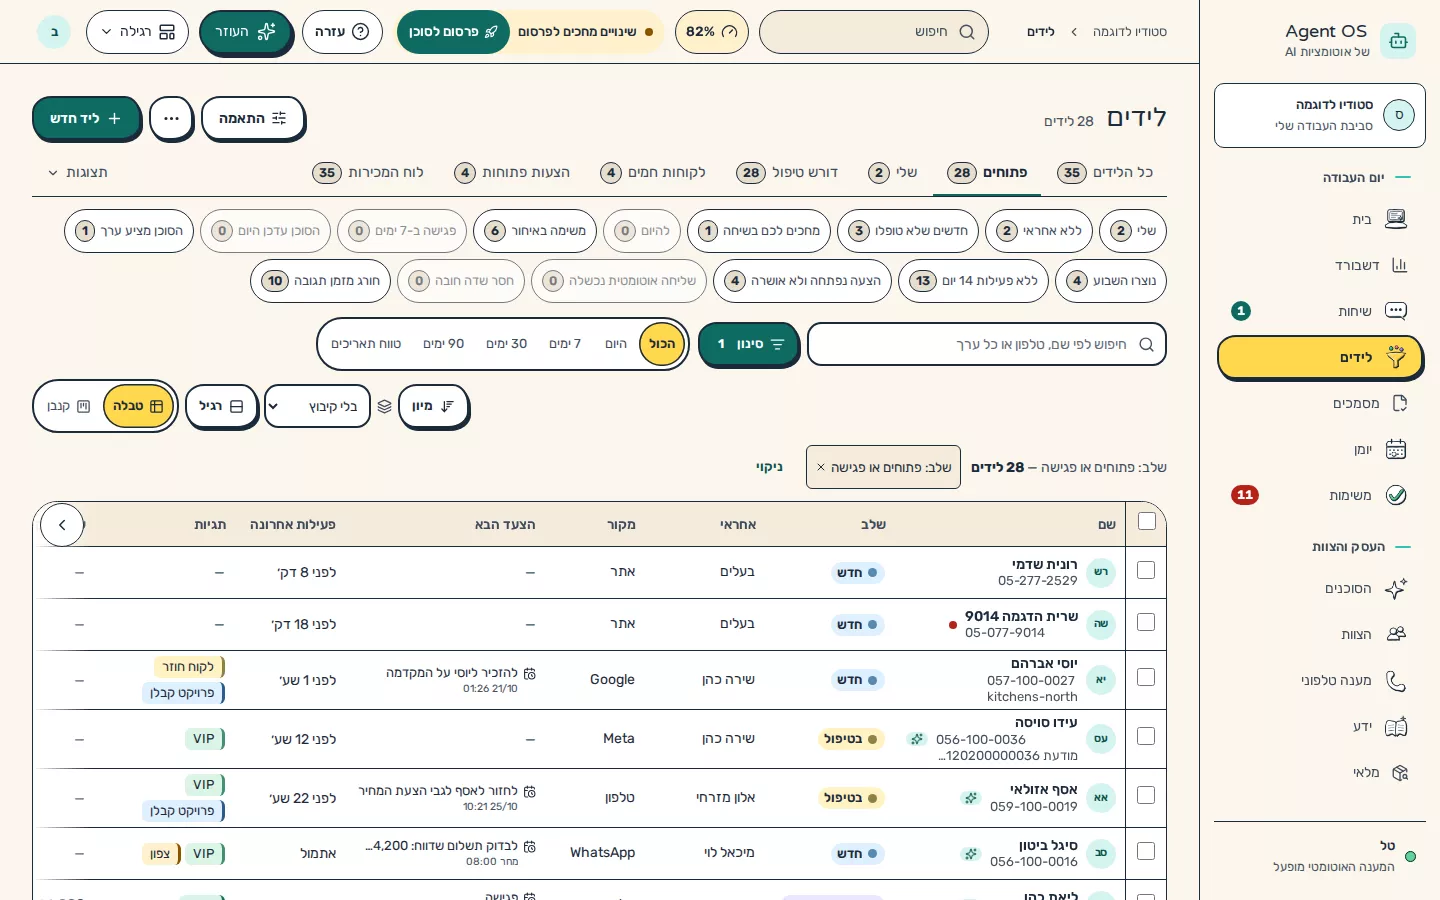This screenshot has width=1440, height=900.
Task: Switch to כל הלידים tab
Action: coord(1105,172)
